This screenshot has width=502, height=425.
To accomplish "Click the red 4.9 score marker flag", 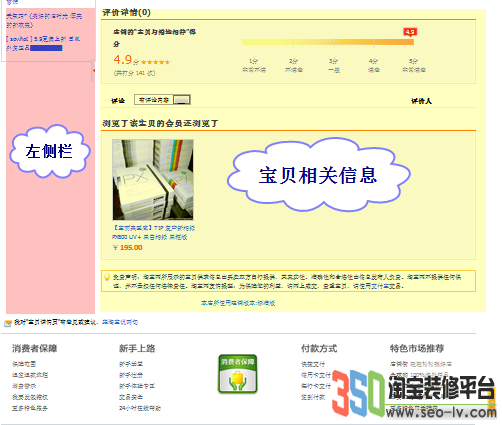I will pyautogui.click(x=410, y=32).
